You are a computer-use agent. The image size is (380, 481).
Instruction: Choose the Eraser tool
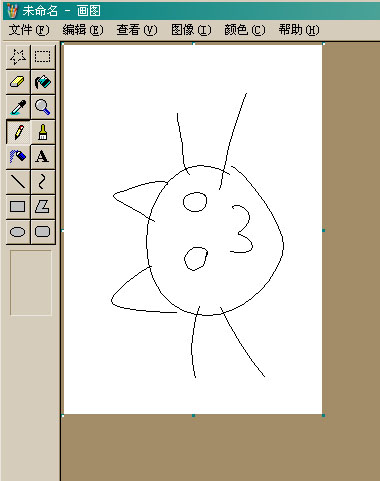pyautogui.click(x=18, y=82)
